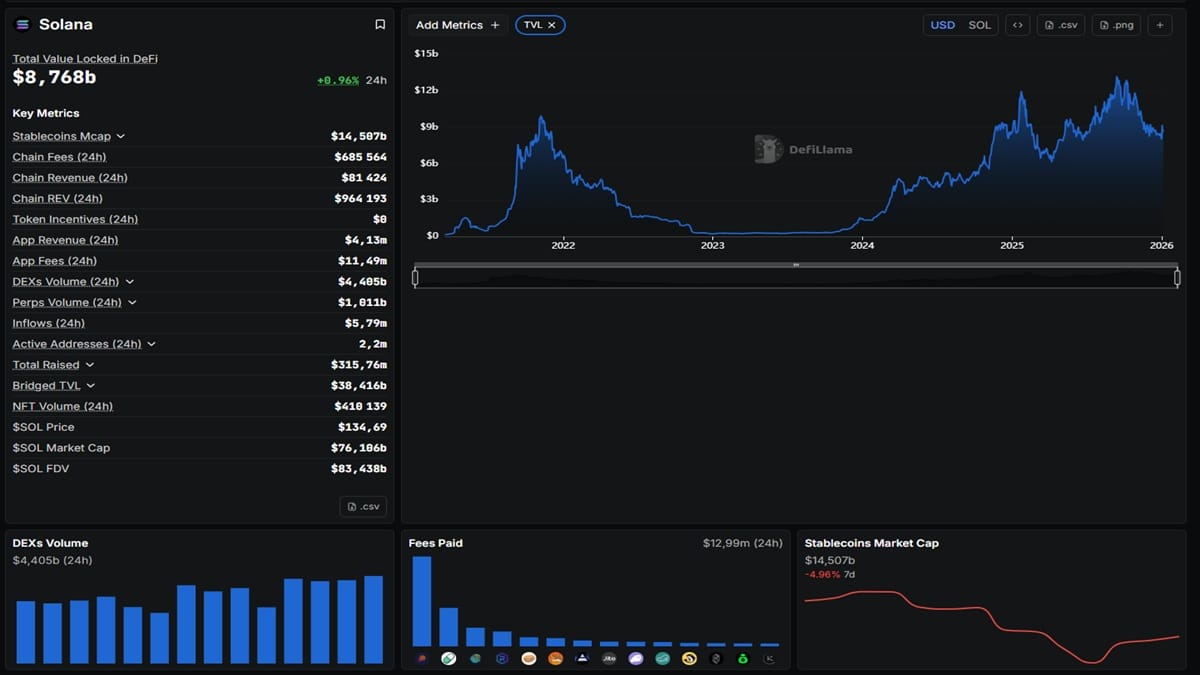Image resolution: width=1200 pixels, height=675 pixels.
Task: Click the dark triangle protocol icon
Action: [582, 658]
